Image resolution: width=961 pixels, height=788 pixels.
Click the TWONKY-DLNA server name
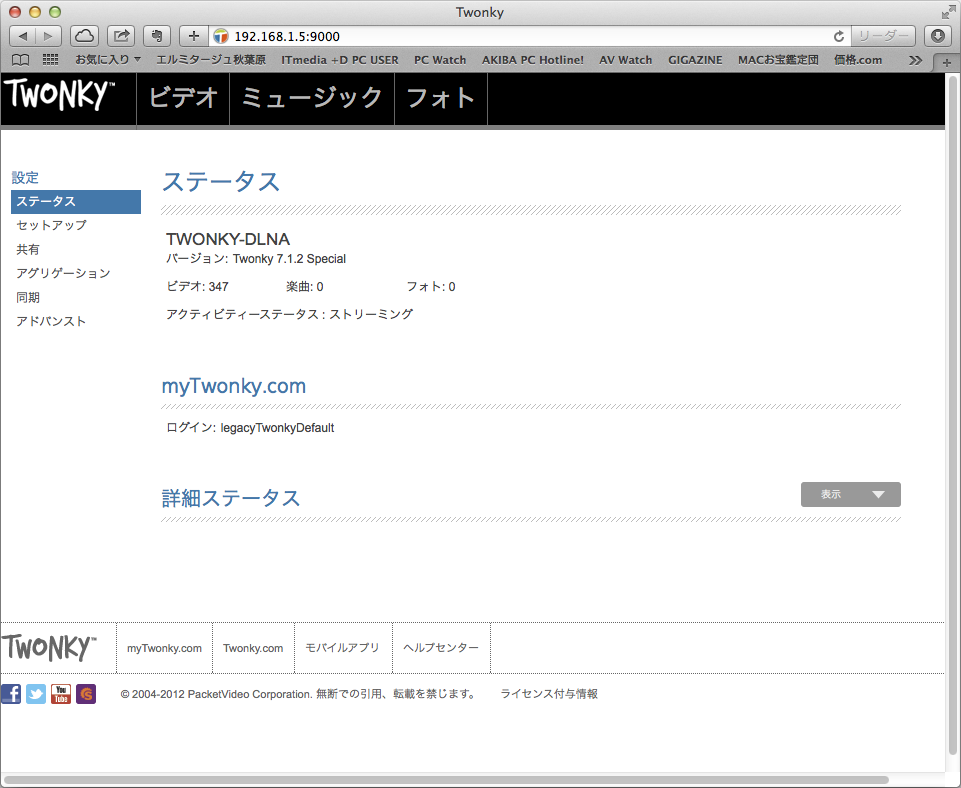click(x=228, y=239)
